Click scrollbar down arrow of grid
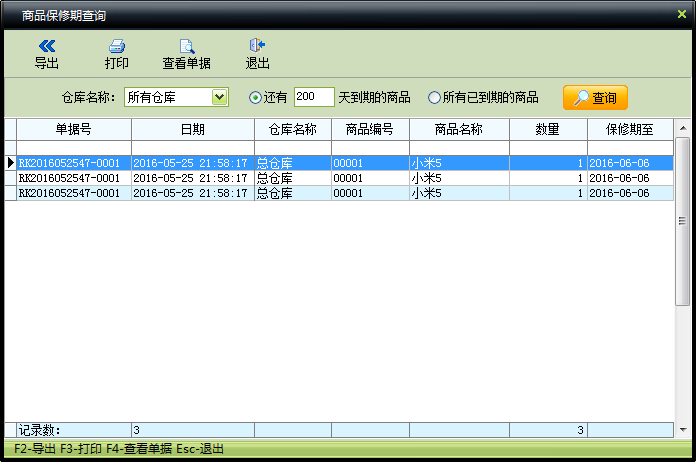The width and height of the screenshot is (696, 462). (x=683, y=429)
